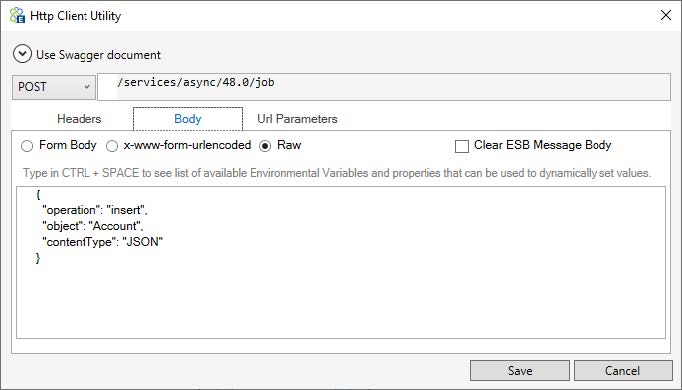The height and width of the screenshot is (390, 682).
Task: Click the Save button
Action: (520, 370)
